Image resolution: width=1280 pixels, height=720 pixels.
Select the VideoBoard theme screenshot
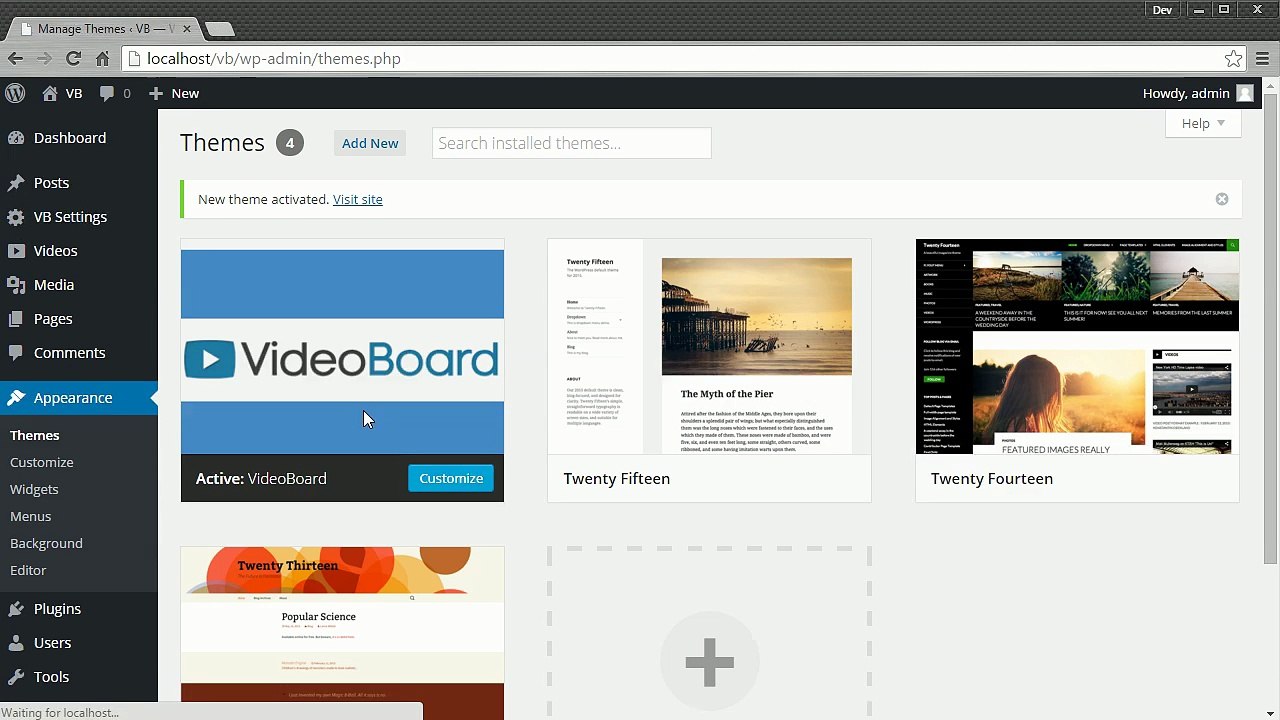tap(342, 347)
